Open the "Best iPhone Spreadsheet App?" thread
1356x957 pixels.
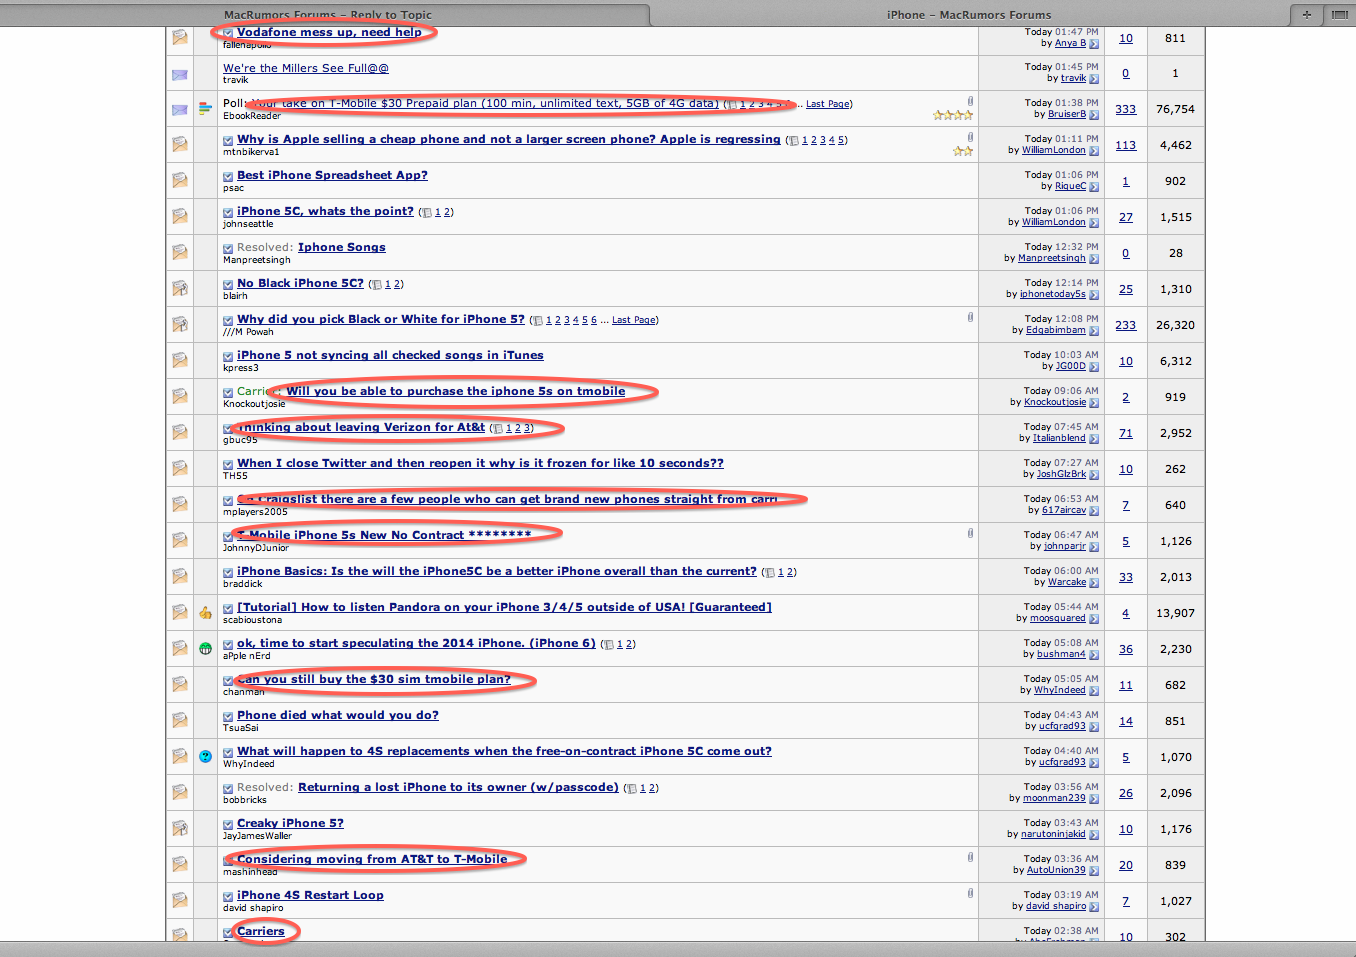332,175
